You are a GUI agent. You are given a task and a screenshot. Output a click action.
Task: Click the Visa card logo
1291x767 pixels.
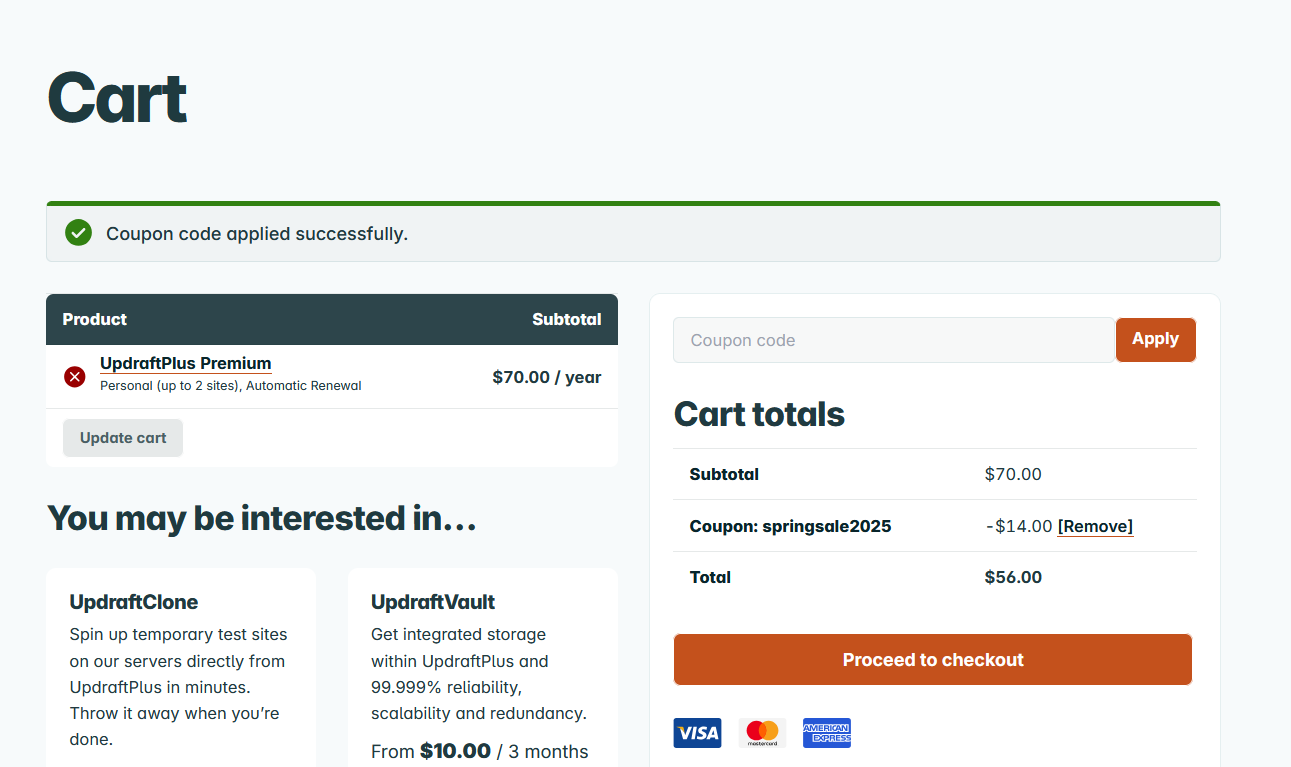pos(697,733)
